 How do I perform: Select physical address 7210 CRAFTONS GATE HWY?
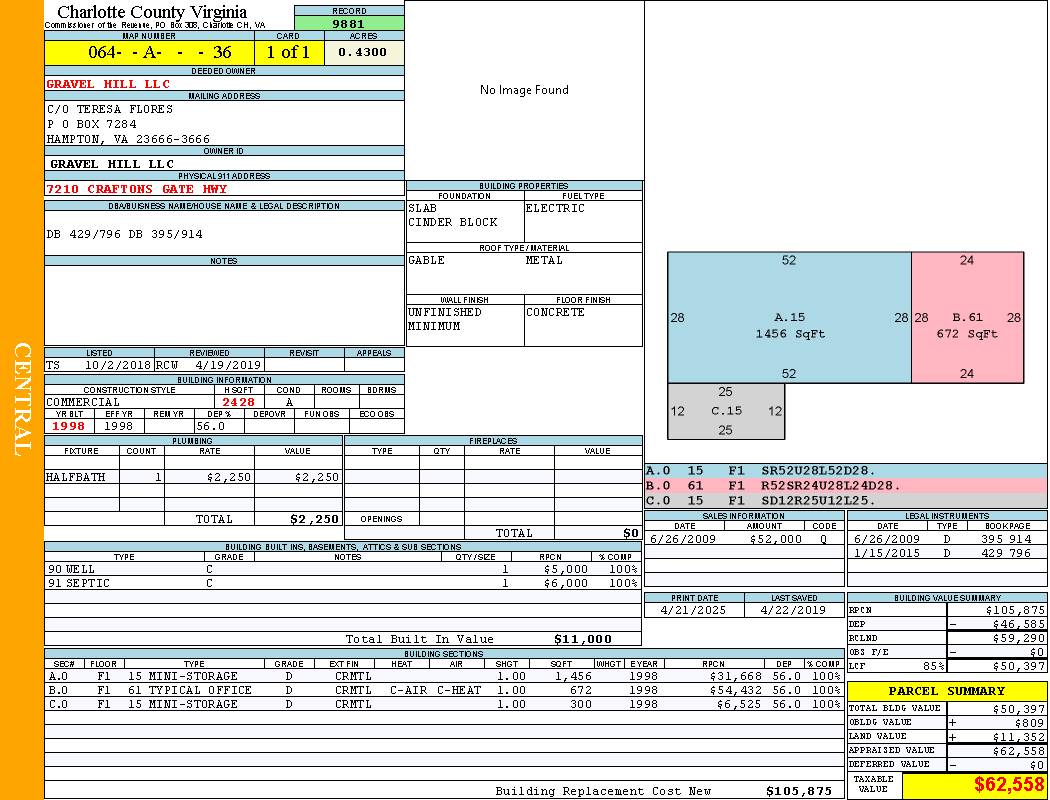pyautogui.click(x=137, y=189)
